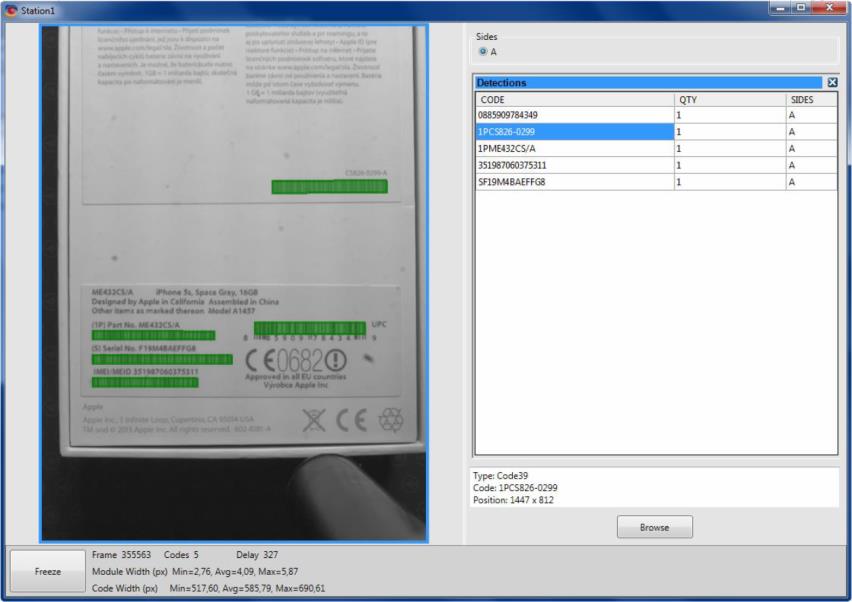Click the QTY column header

click(730, 99)
